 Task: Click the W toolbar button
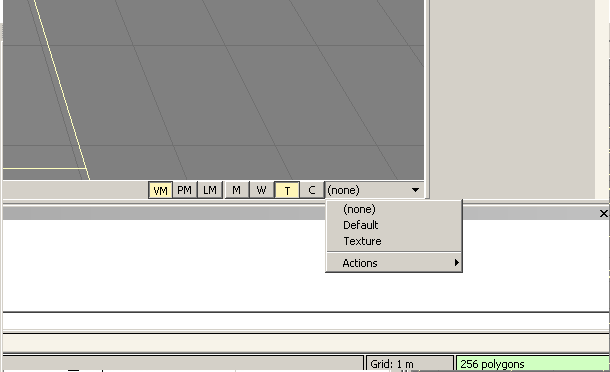click(261, 190)
